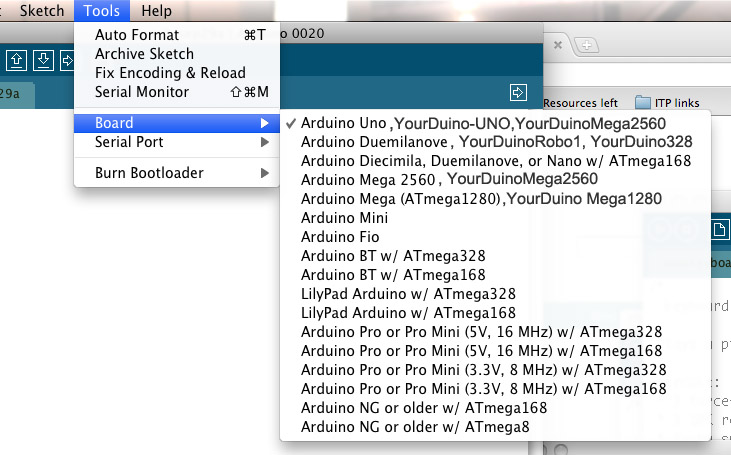
Task: Select Arduino BT w/ ATmega328
Action: pos(495,256)
